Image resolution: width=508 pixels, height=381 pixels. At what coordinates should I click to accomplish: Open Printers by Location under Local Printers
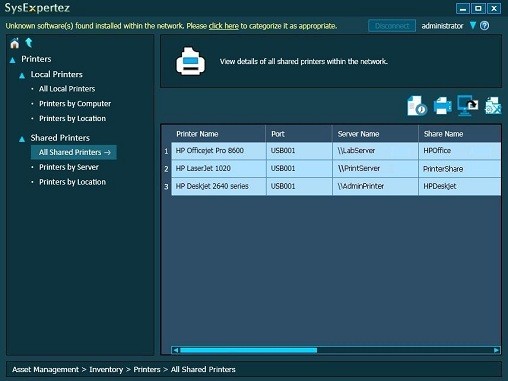72,119
